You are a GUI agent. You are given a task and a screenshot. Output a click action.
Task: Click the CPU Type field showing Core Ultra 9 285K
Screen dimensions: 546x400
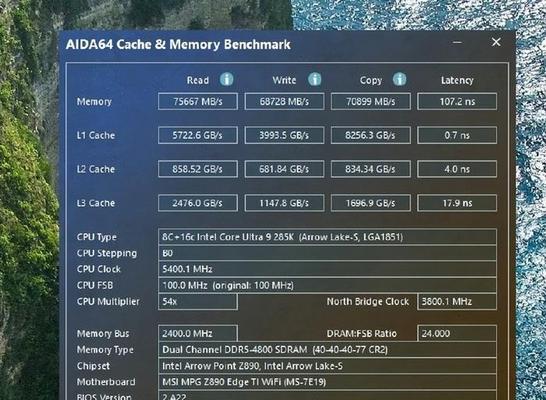(x=327, y=237)
